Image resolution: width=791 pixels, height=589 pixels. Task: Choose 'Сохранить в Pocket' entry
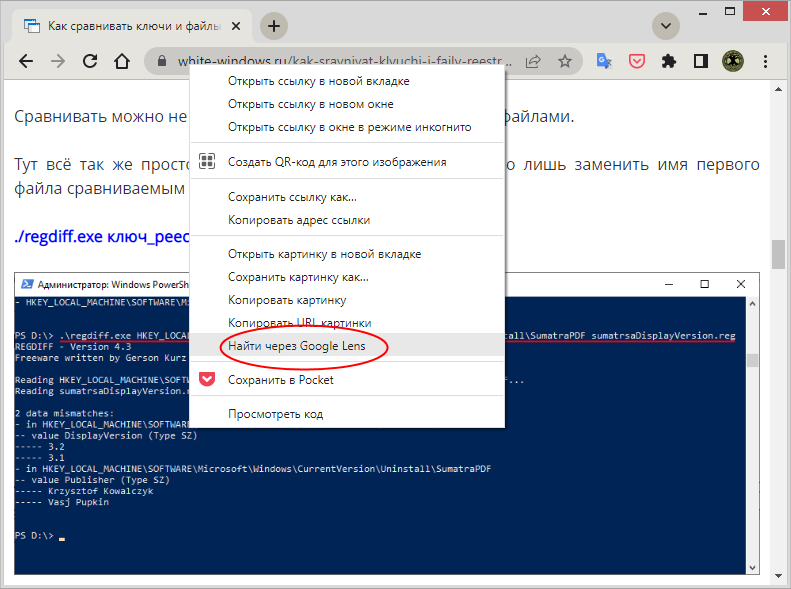pyautogui.click(x=347, y=380)
